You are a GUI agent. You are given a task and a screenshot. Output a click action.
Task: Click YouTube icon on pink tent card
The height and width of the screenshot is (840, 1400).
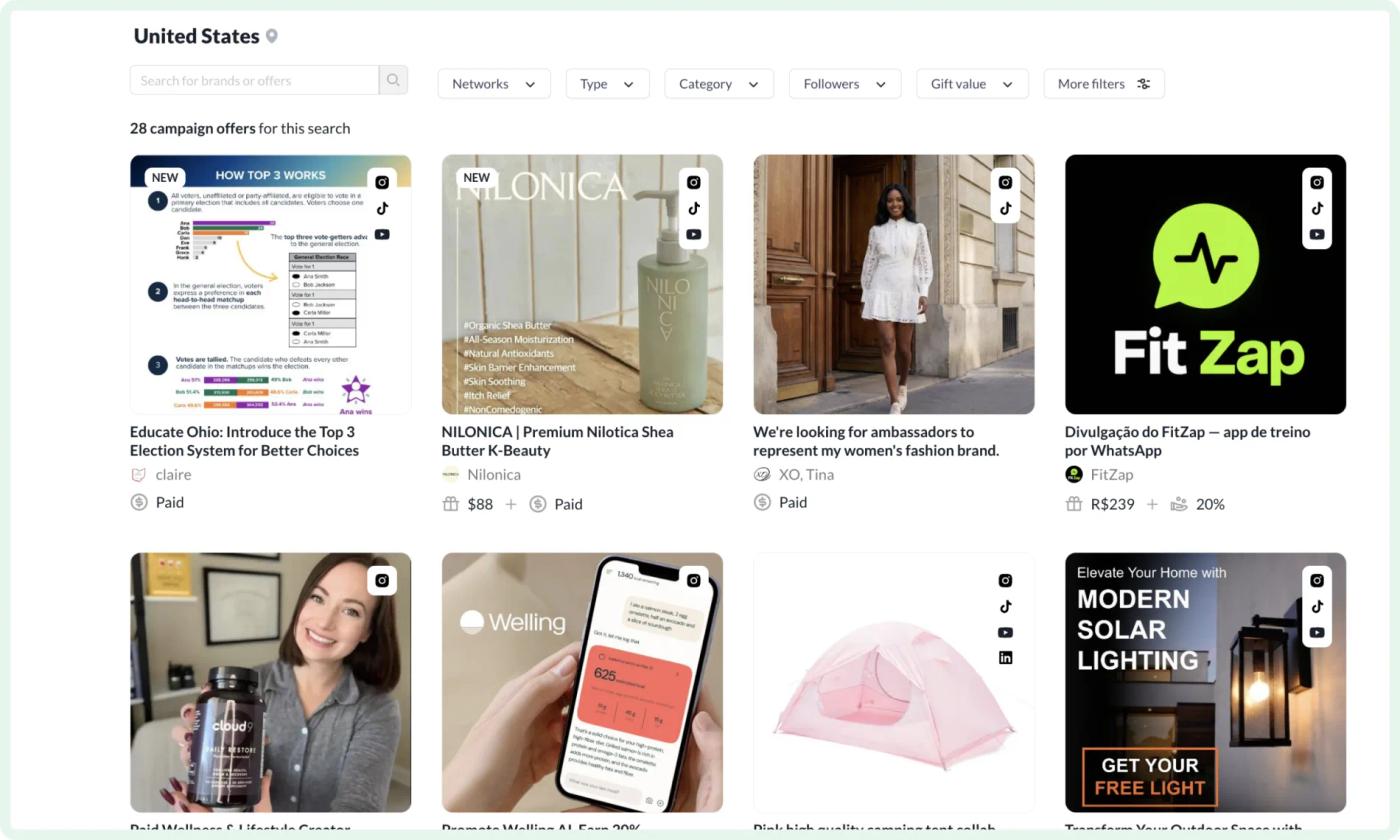[x=1005, y=632]
